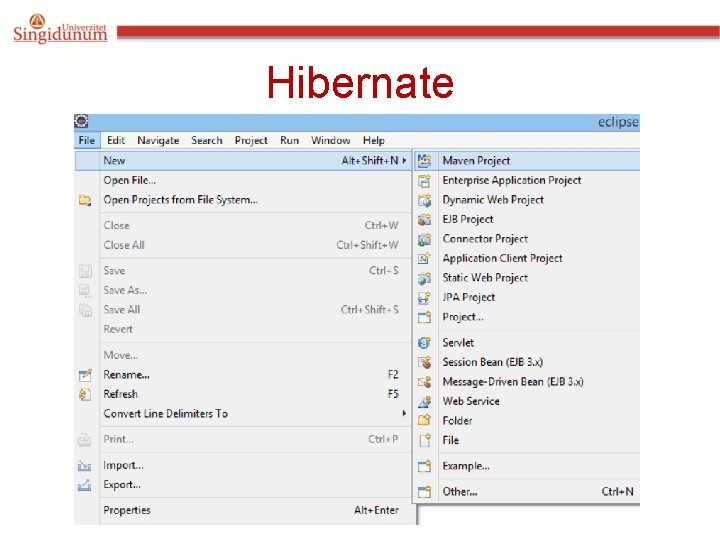The height and width of the screenshot is (540, 720).
Task: Select Session Bean (EJB 3.x) entry
Action: tap(527, 362)
